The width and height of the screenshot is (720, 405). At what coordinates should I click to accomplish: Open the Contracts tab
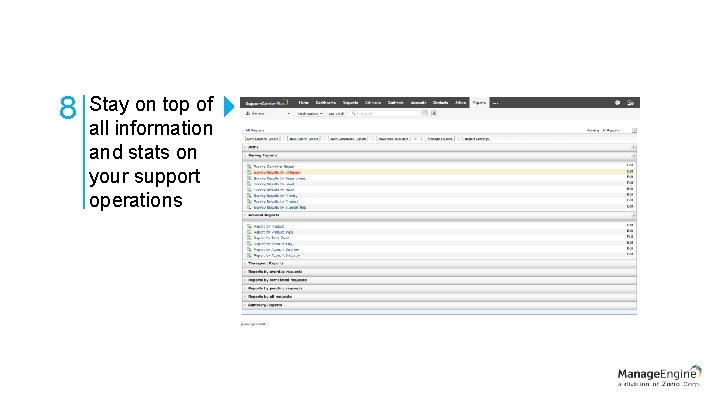tap(395, 102)
